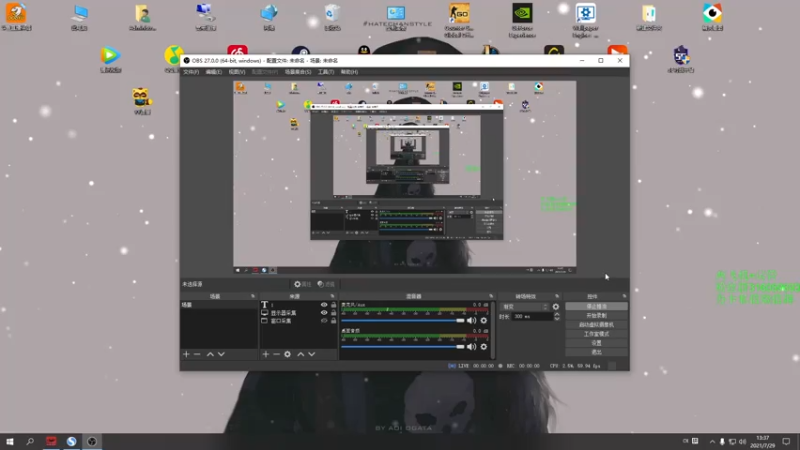Click the Exit button in Controls
The height and width of the screenshot is (450, 800).
596,352
